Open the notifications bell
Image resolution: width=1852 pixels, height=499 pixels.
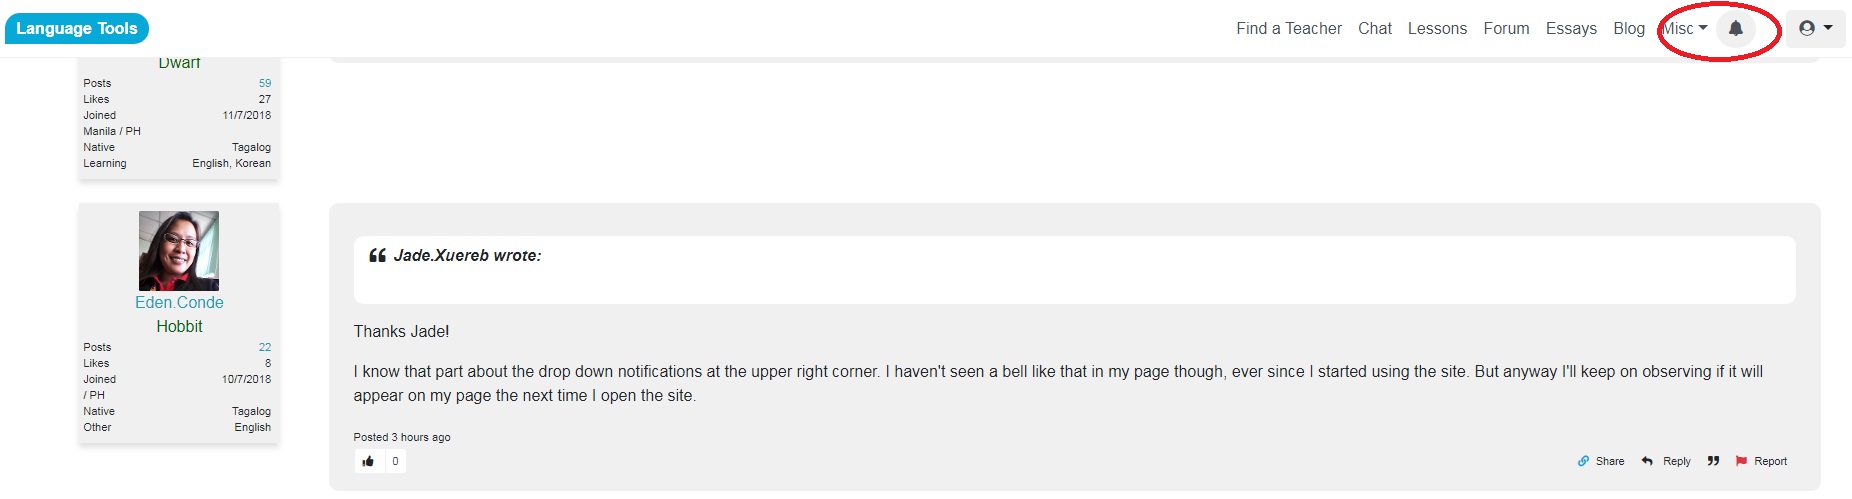point(1736,29)
